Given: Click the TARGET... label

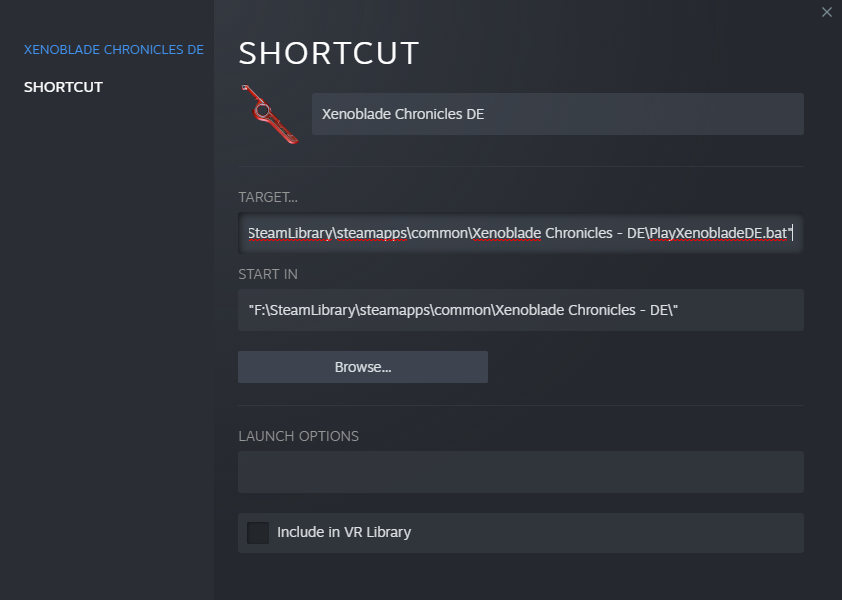Looking at the screenshot, I should click(267, 197).
